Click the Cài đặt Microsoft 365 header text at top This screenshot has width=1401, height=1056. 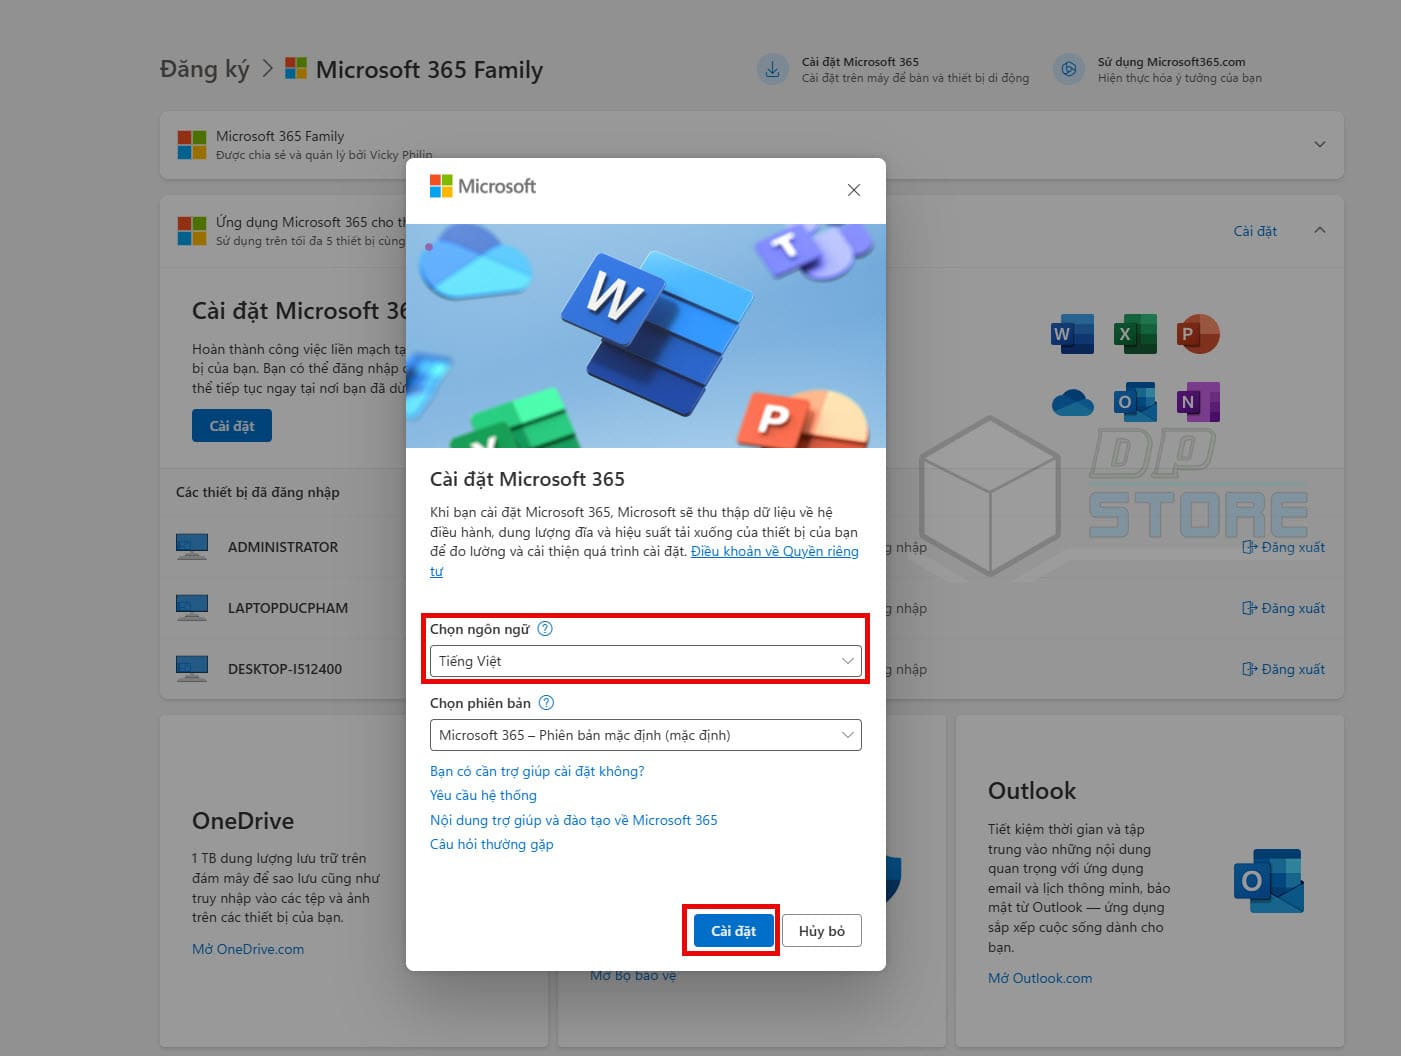(x=860, y=62)
